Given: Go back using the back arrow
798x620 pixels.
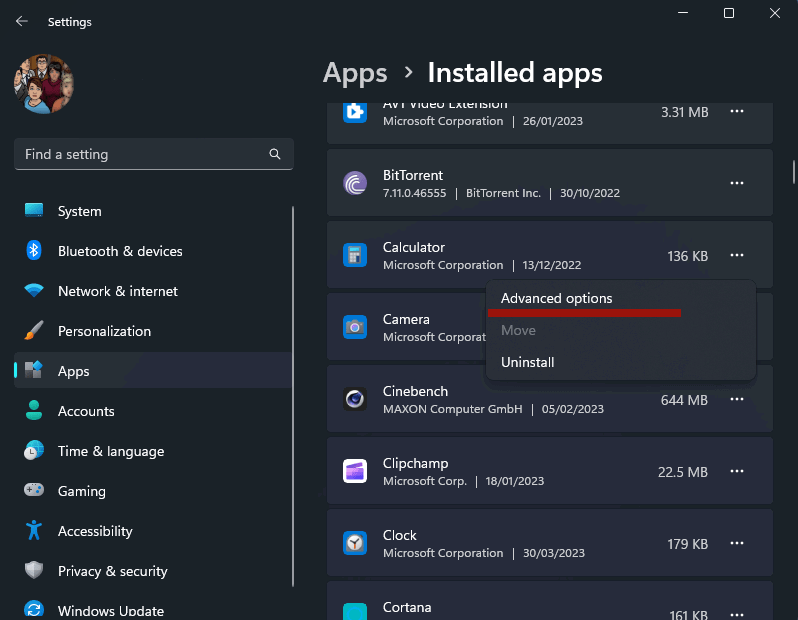Looking at the screenshot, I should (x=21, y=21).
